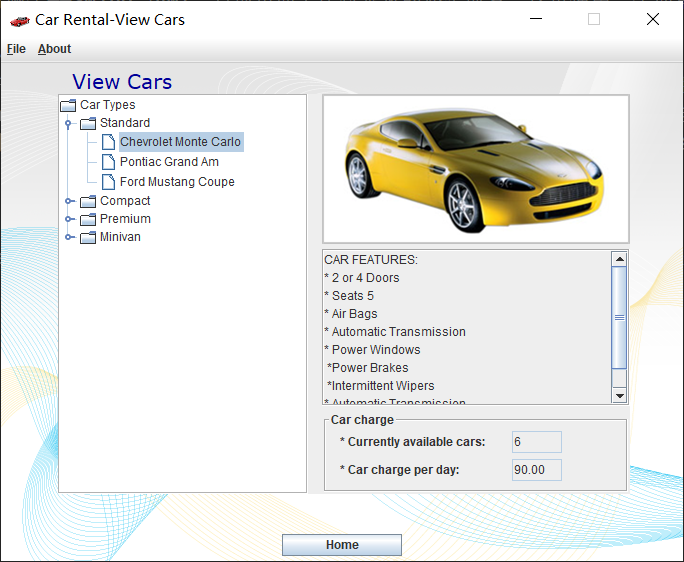Click the car charge per day field
The width and height of the screenshot is (684, 562).
tap(537, 470)
